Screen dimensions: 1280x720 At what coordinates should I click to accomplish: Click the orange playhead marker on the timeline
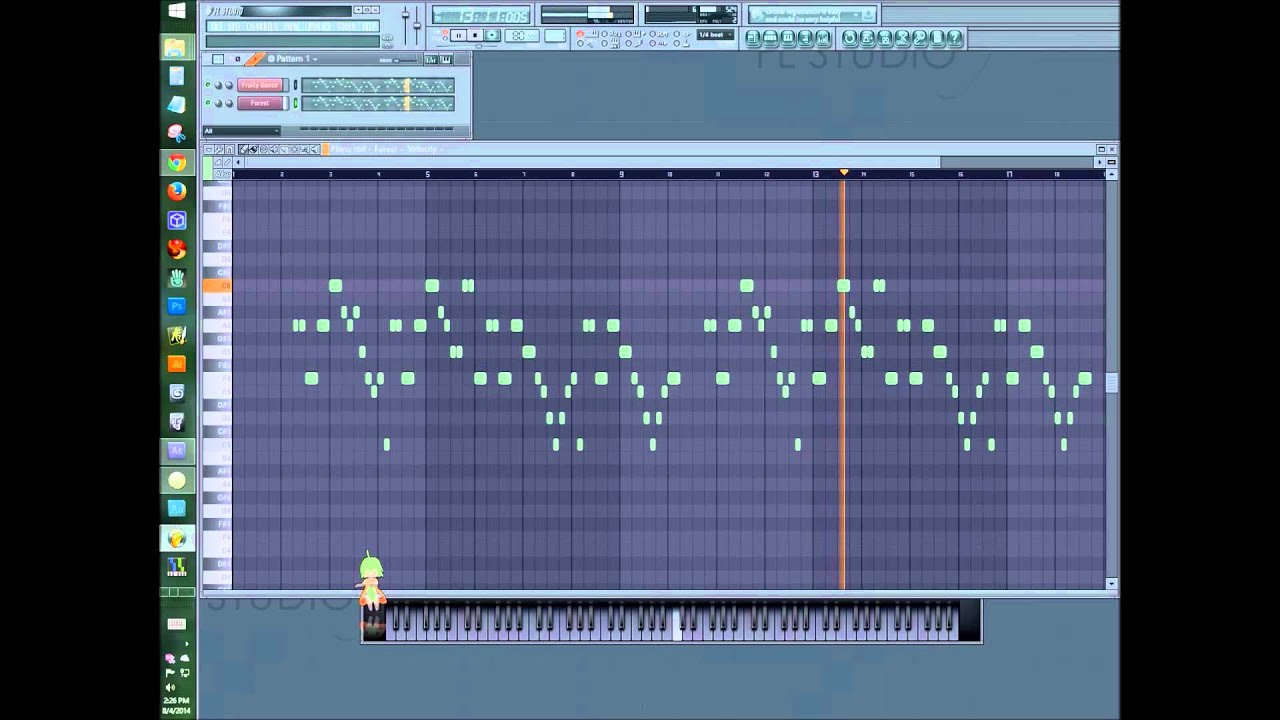pyautogui.click(x=844, y=173)
